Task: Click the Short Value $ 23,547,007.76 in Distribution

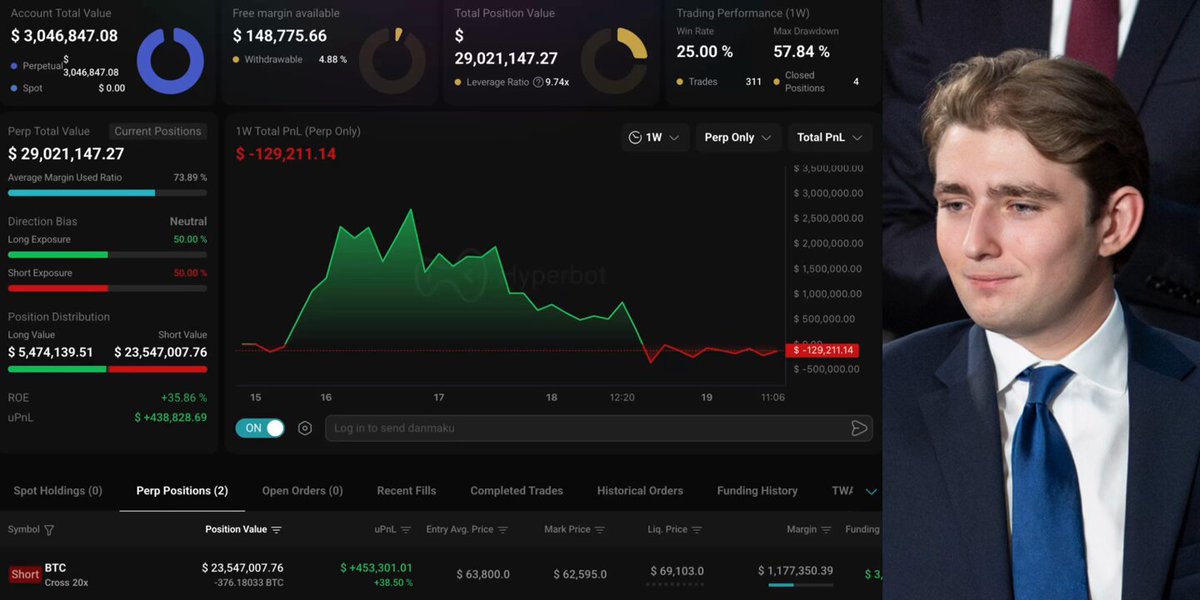Action: pos(160,352)
